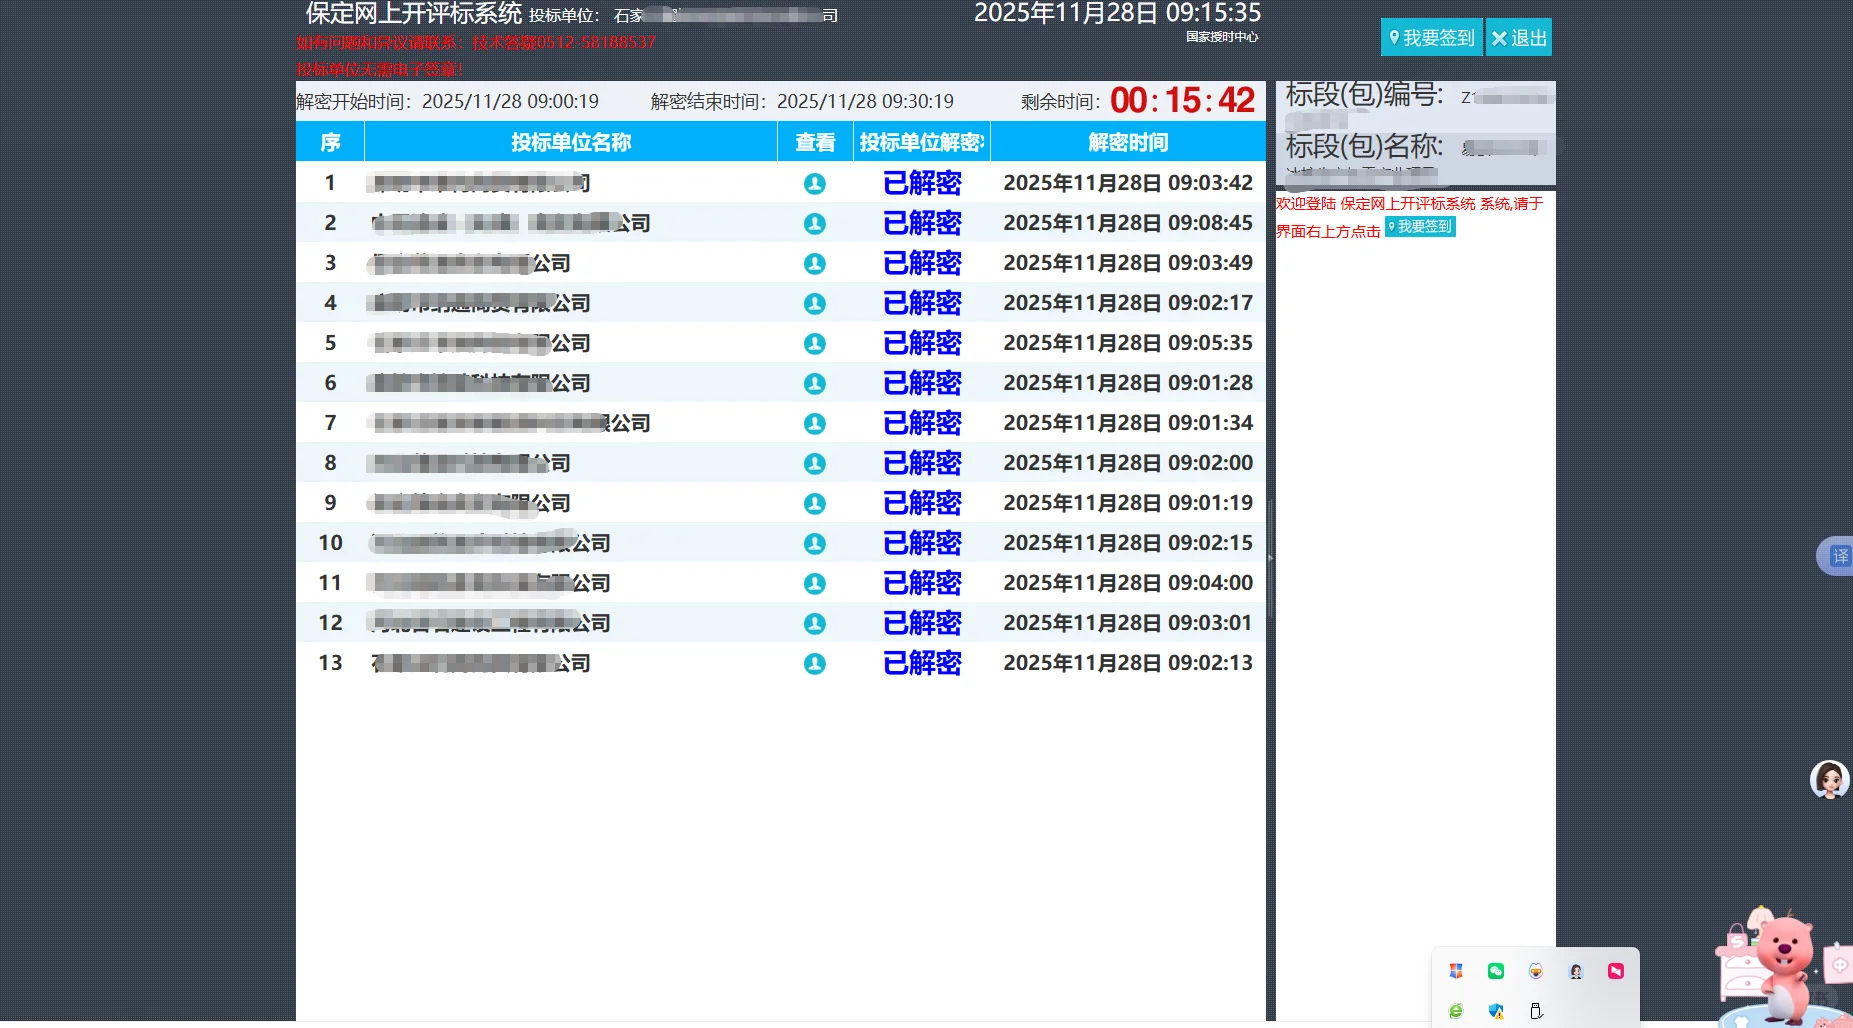Select 已解密 status in row 13
This screenshot has width=1853, height=1028.
pyautogui.click(x=922, y=663)
